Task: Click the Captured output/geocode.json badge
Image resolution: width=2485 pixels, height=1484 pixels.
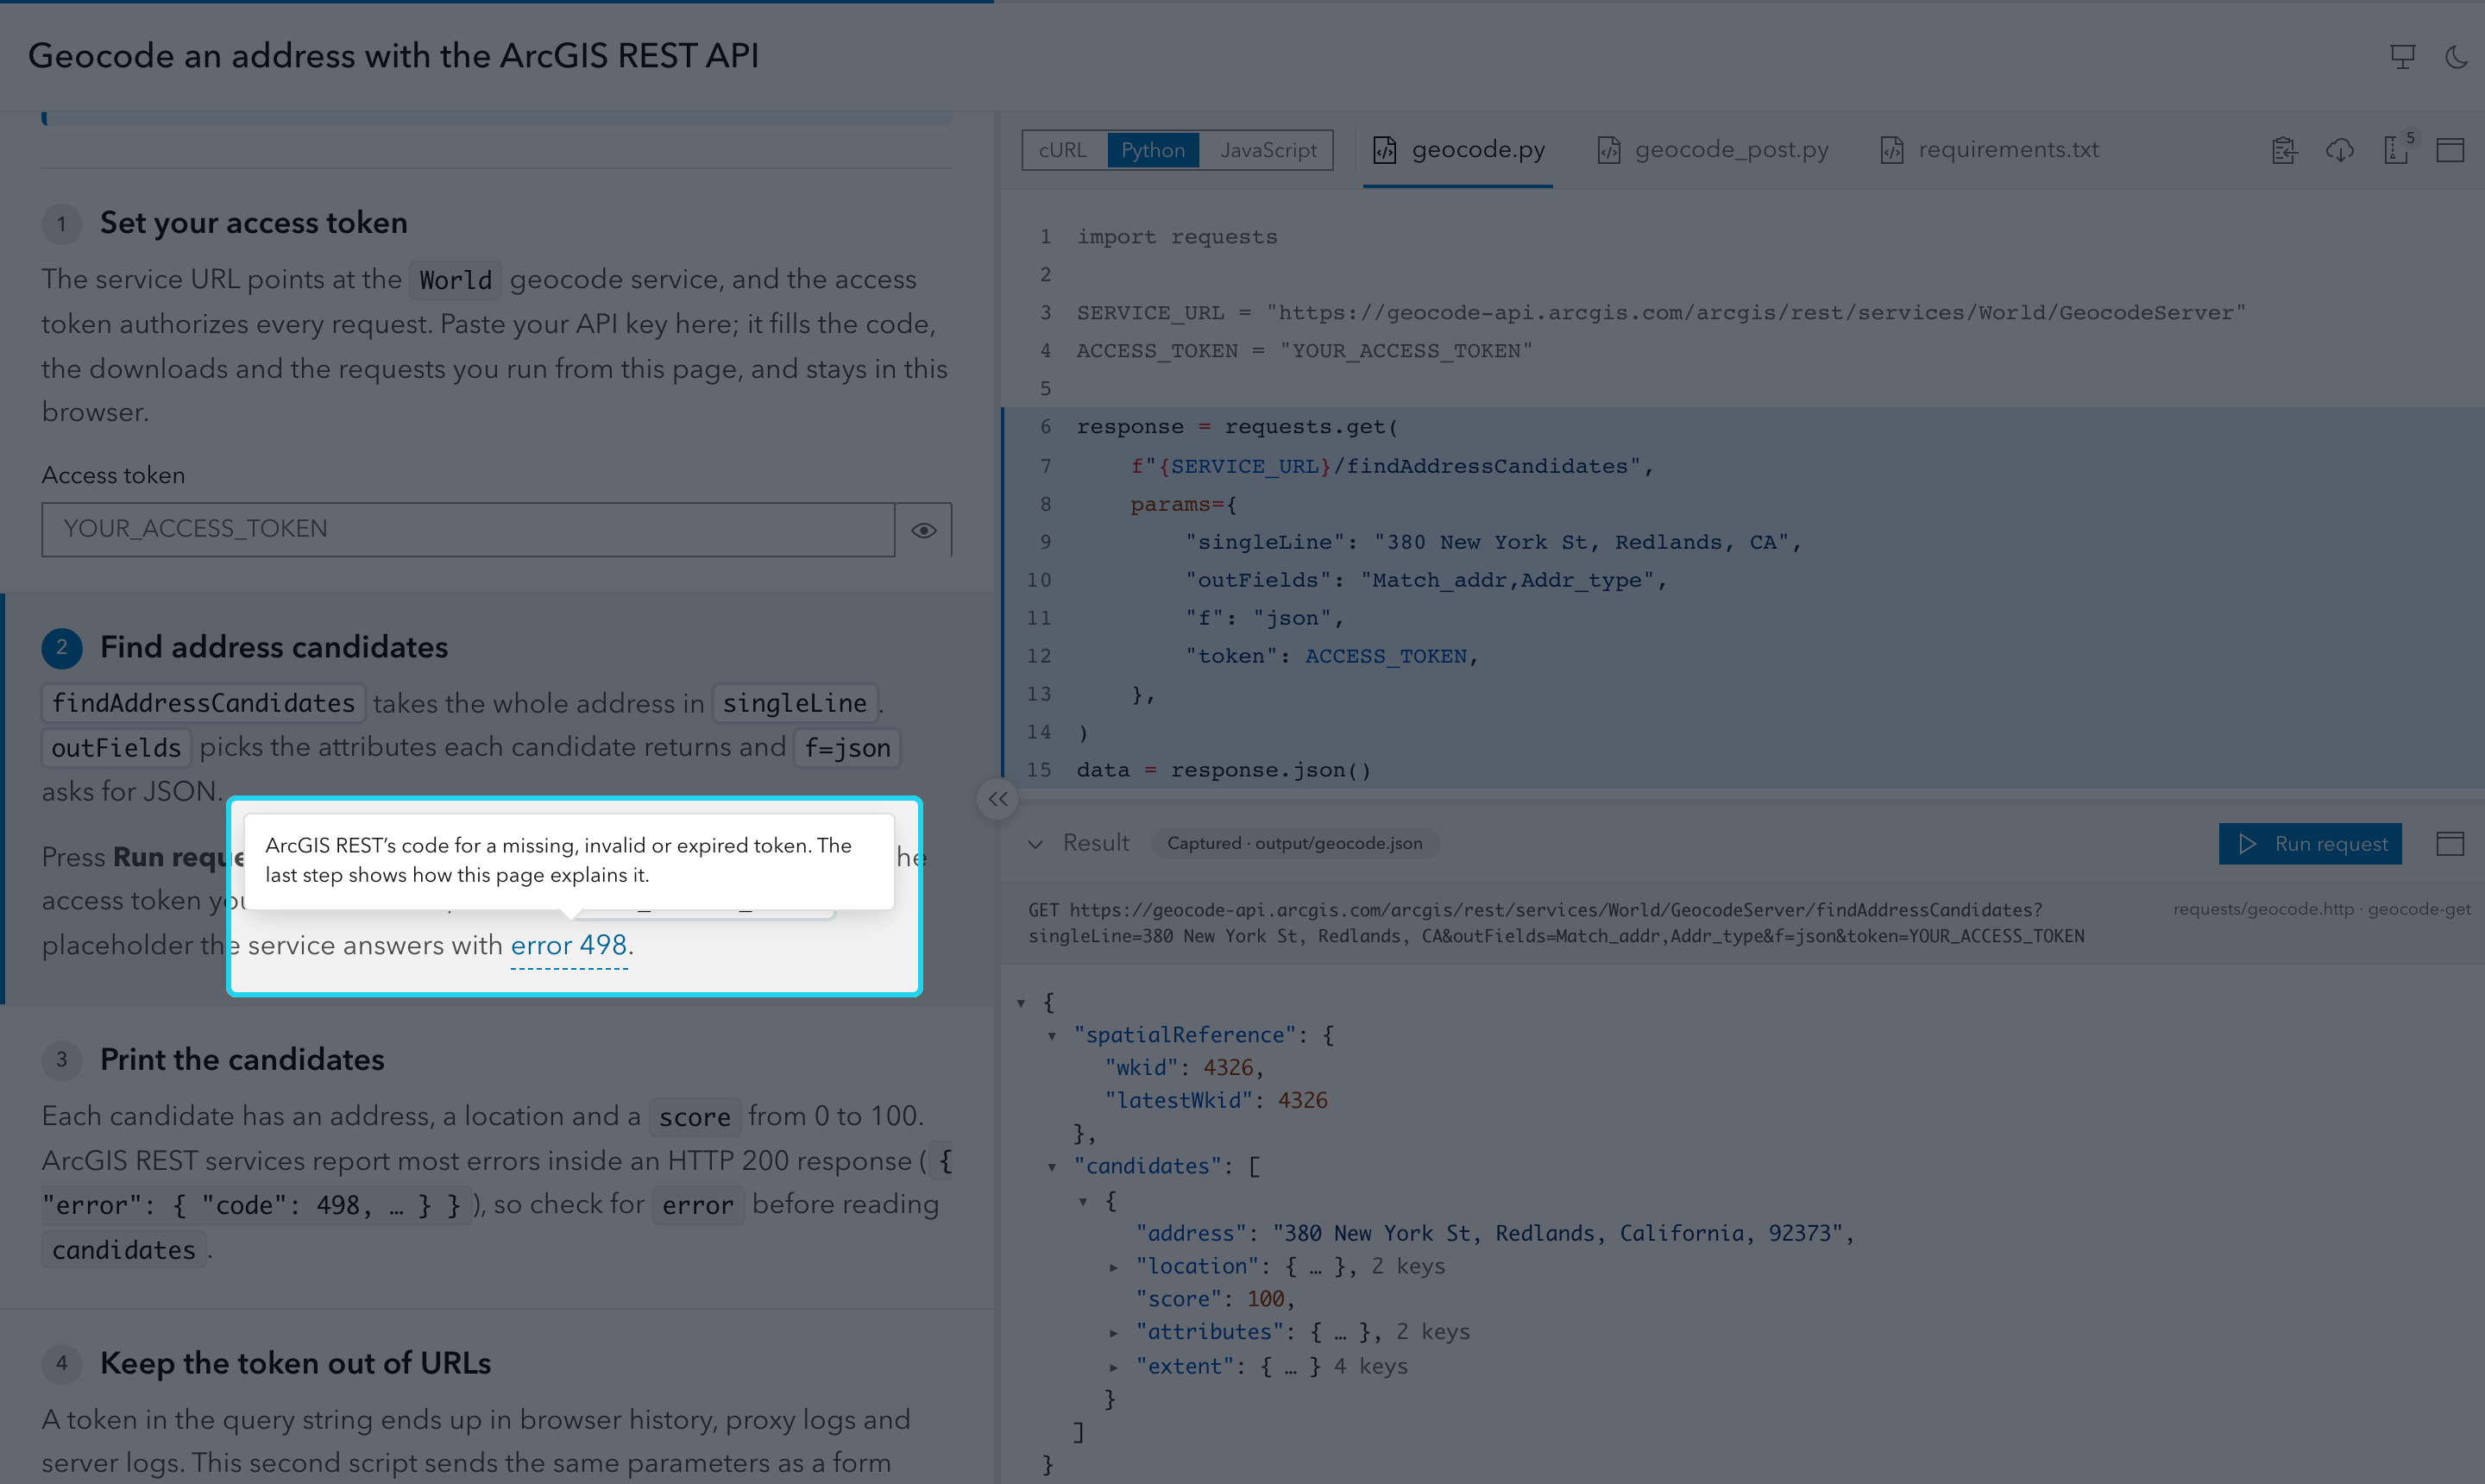Action: click(1295, 844)
